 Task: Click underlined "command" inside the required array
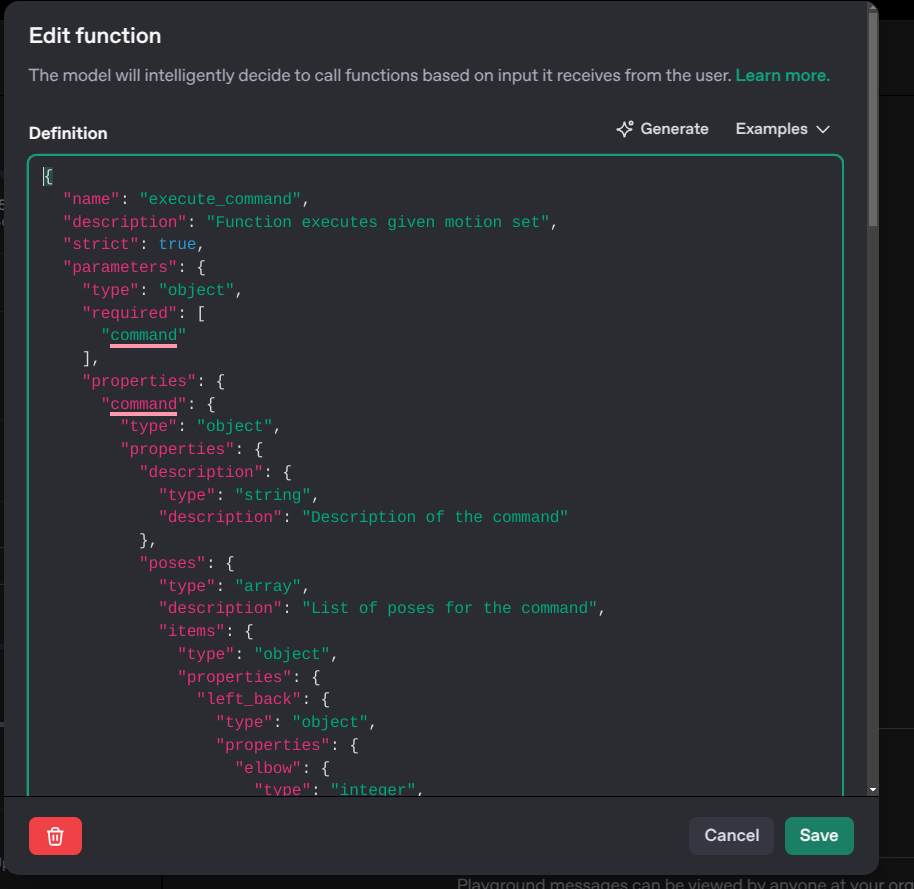tap(143, 335)
